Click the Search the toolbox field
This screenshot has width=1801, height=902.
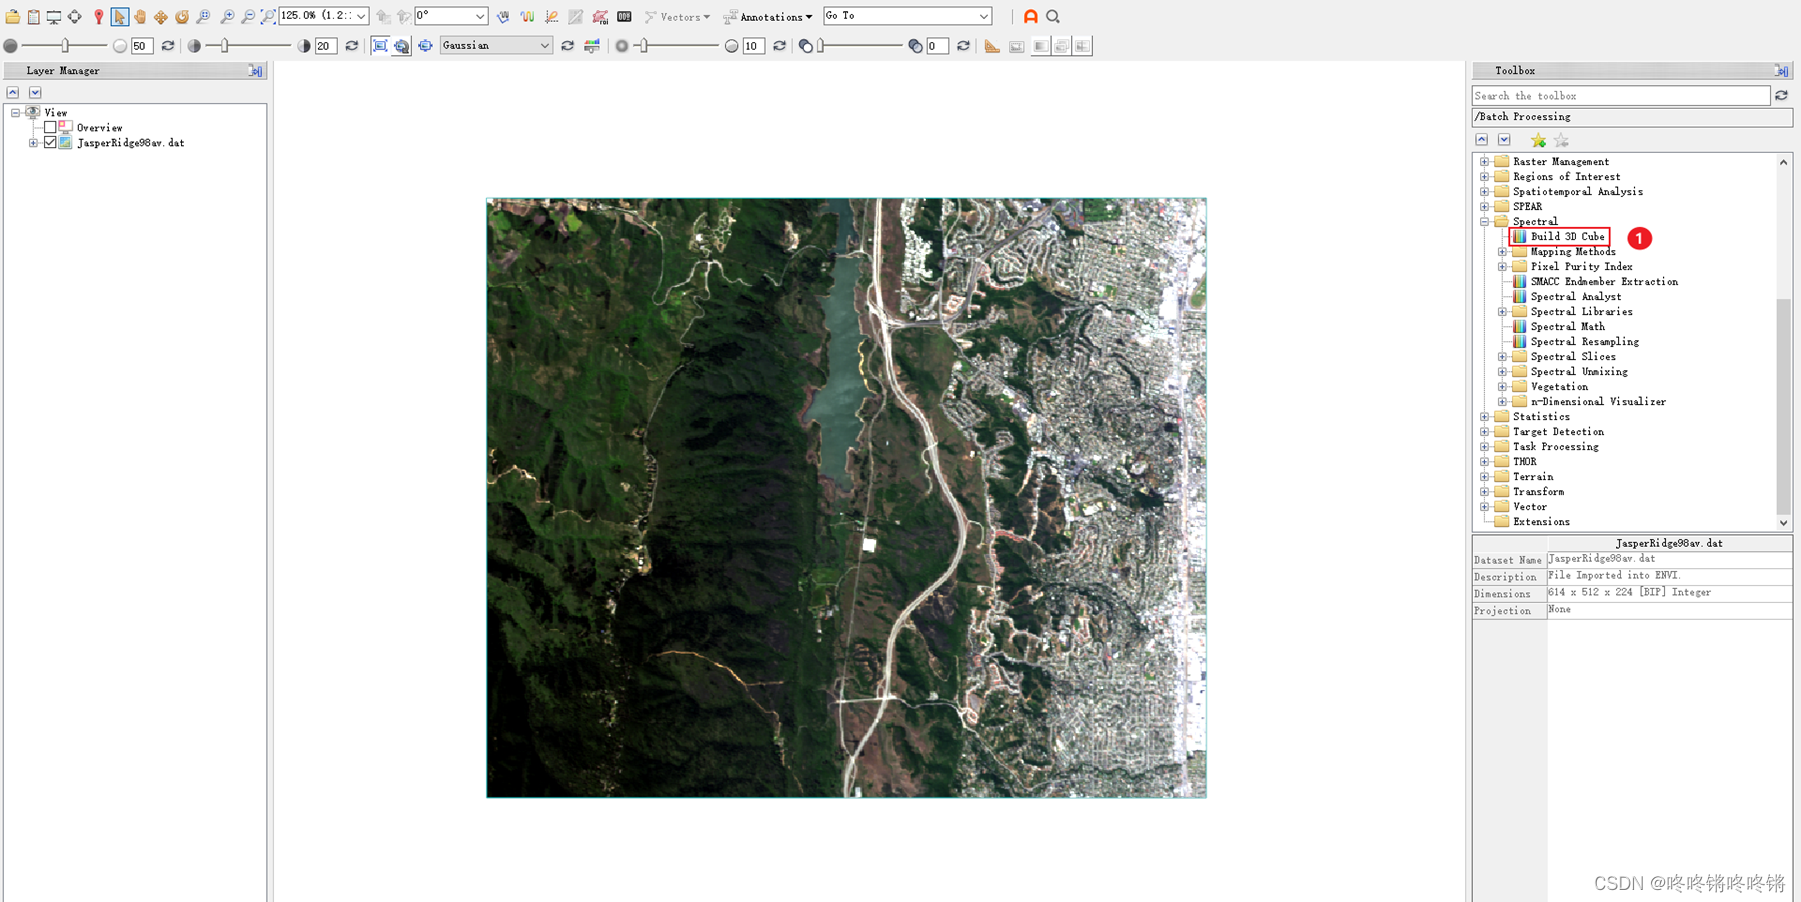coord(1621,96)
